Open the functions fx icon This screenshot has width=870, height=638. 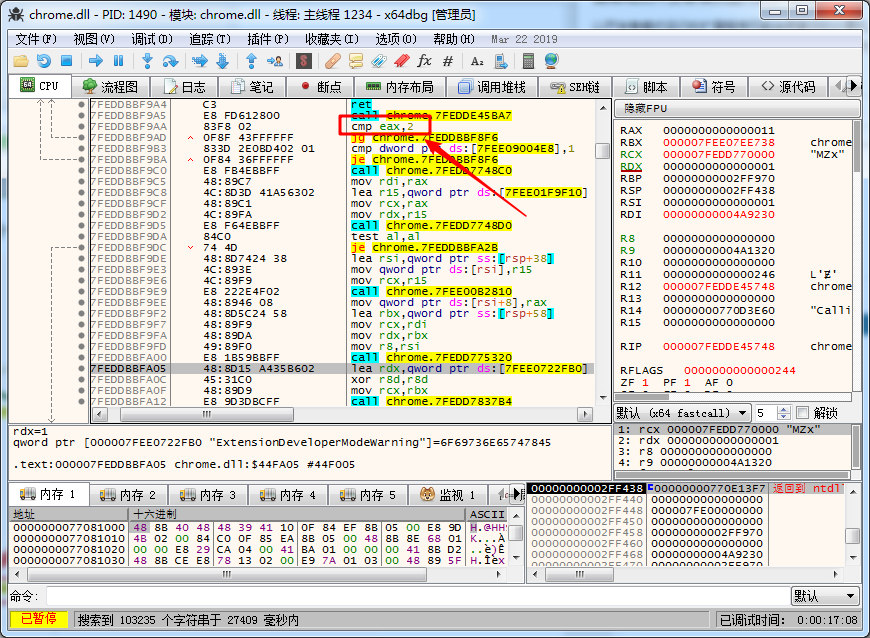point(424,61)
